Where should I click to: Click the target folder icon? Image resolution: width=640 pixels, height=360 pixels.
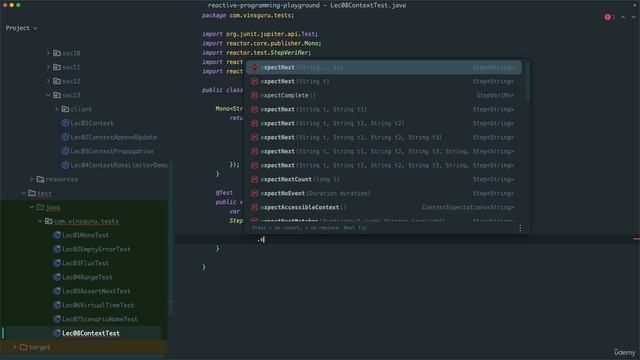[x=23, y=347]
